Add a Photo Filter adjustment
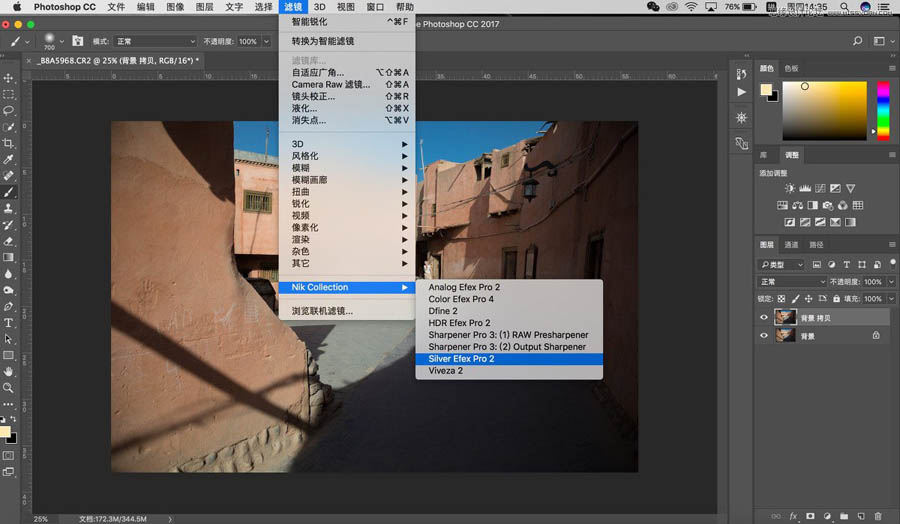900x524 pixels. [828, 205]
